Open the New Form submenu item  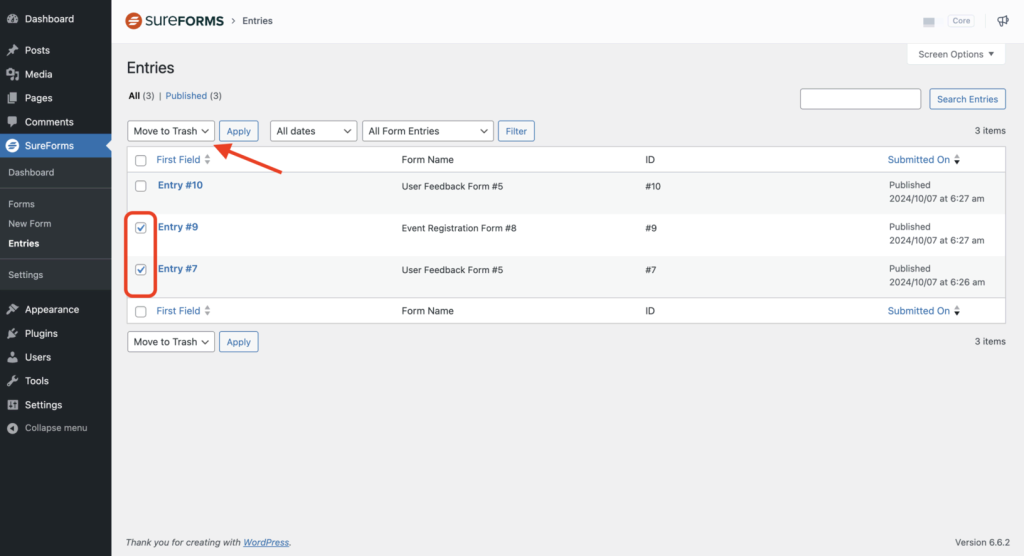pos(30,224)
